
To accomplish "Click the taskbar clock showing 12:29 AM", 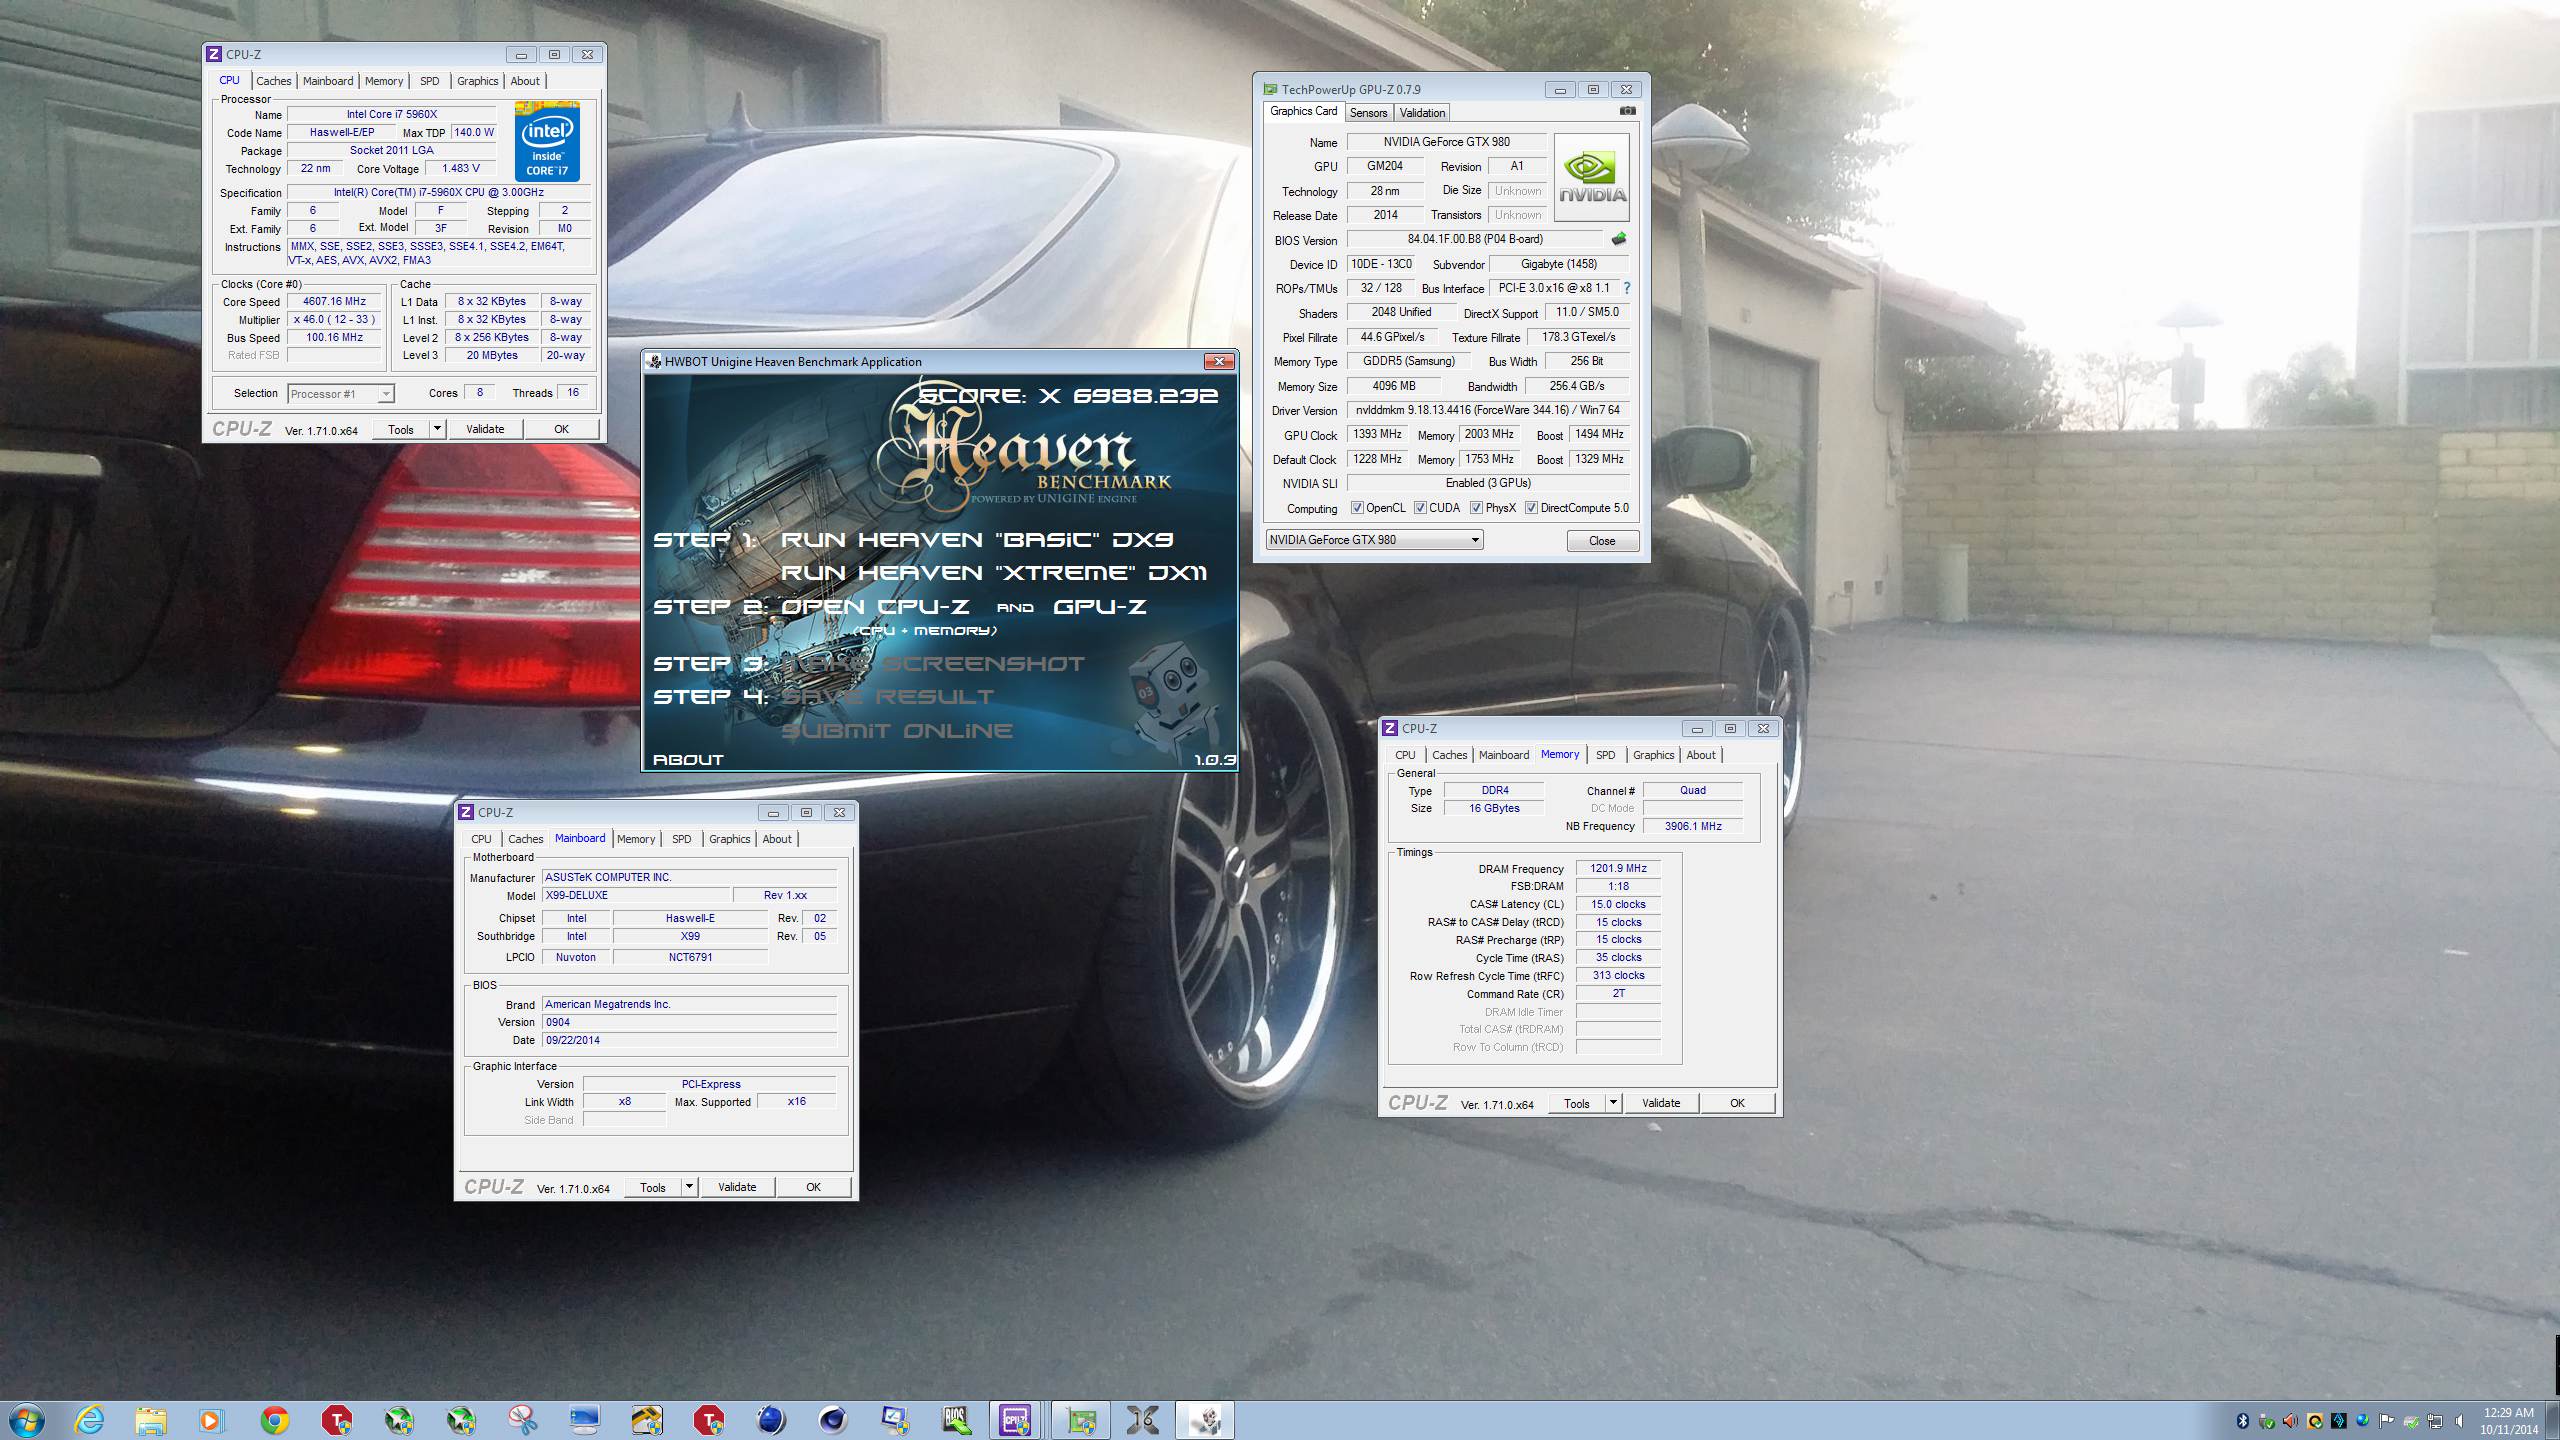I will coord(2509,1421).
